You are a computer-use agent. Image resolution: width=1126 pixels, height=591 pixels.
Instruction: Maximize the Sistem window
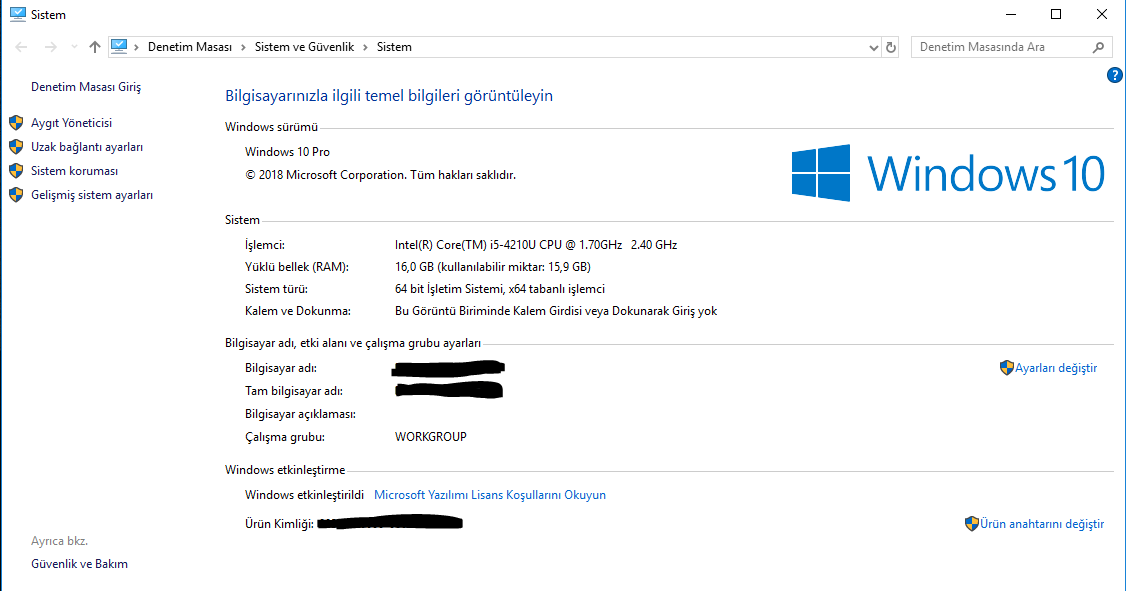pos(1056,14)
